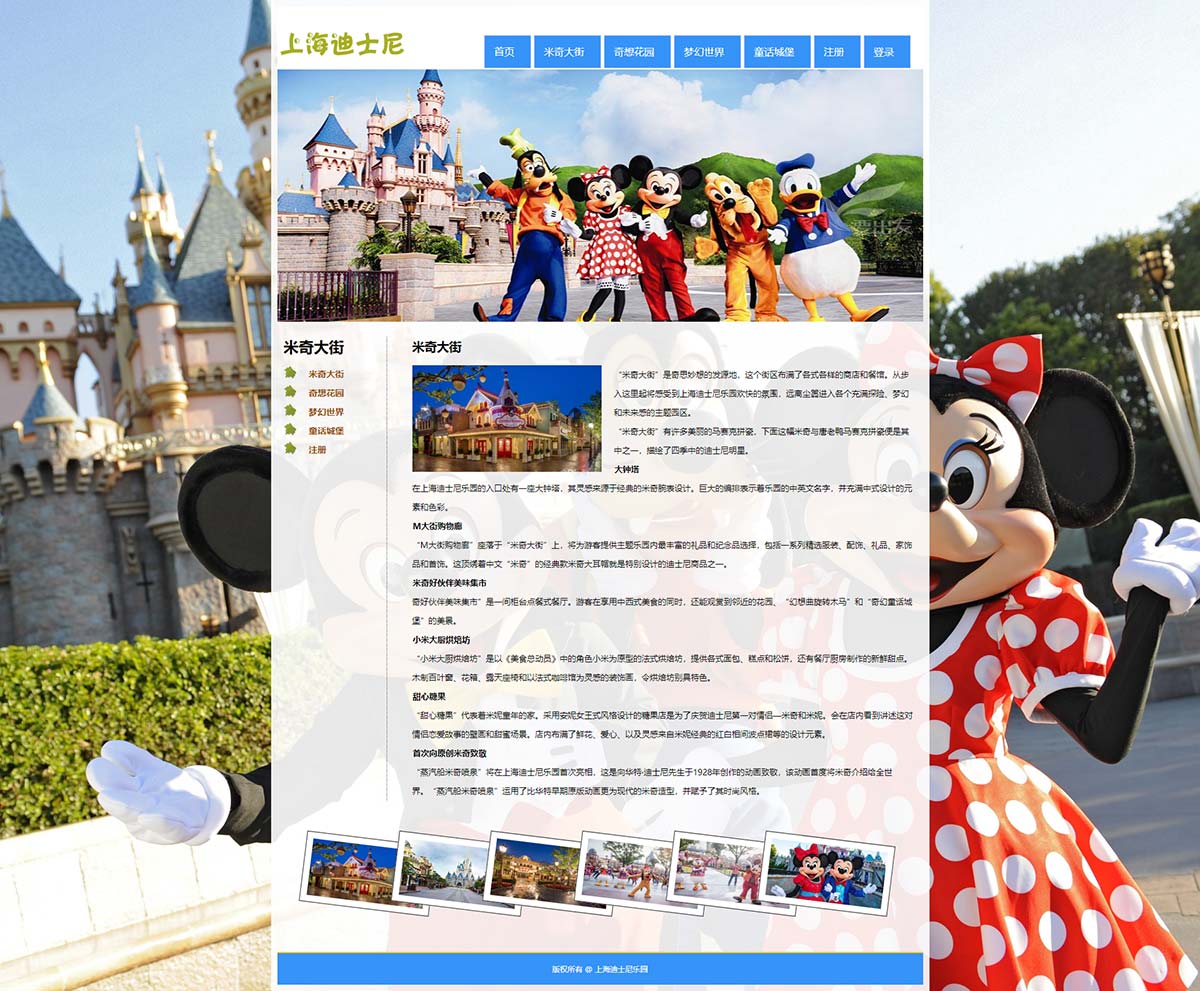Click the 登录 button in top navigation
The width and height of the screenshot is (1200, 991).
(887, 52)
